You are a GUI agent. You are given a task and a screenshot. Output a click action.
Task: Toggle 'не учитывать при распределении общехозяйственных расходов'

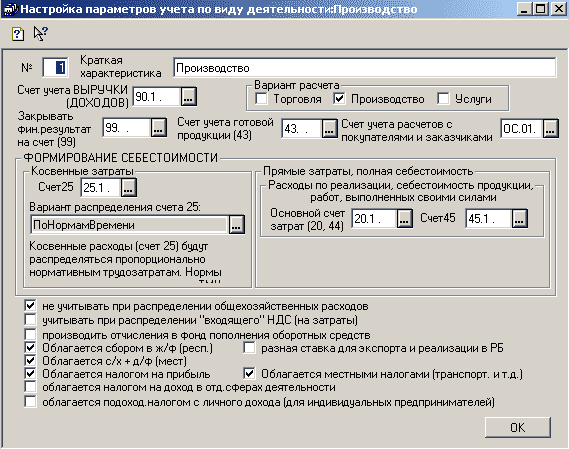tap(31, 306)
